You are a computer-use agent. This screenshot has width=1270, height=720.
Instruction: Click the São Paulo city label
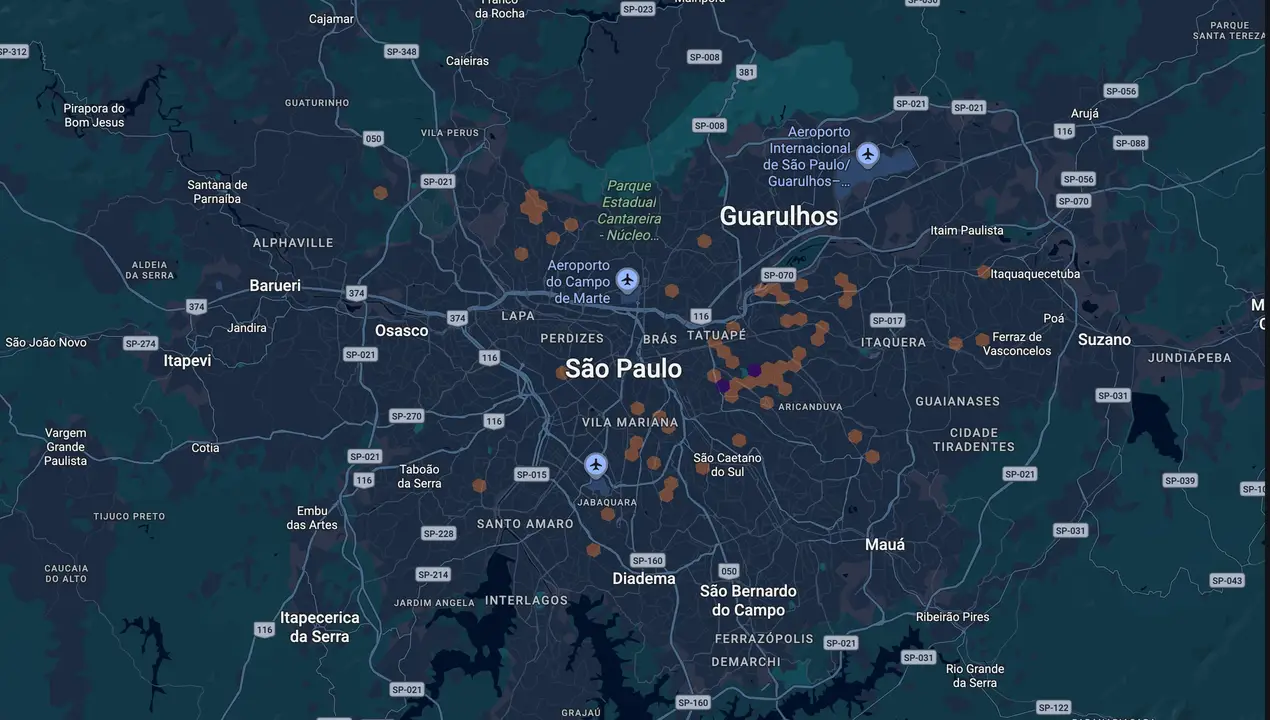(623, 368)
